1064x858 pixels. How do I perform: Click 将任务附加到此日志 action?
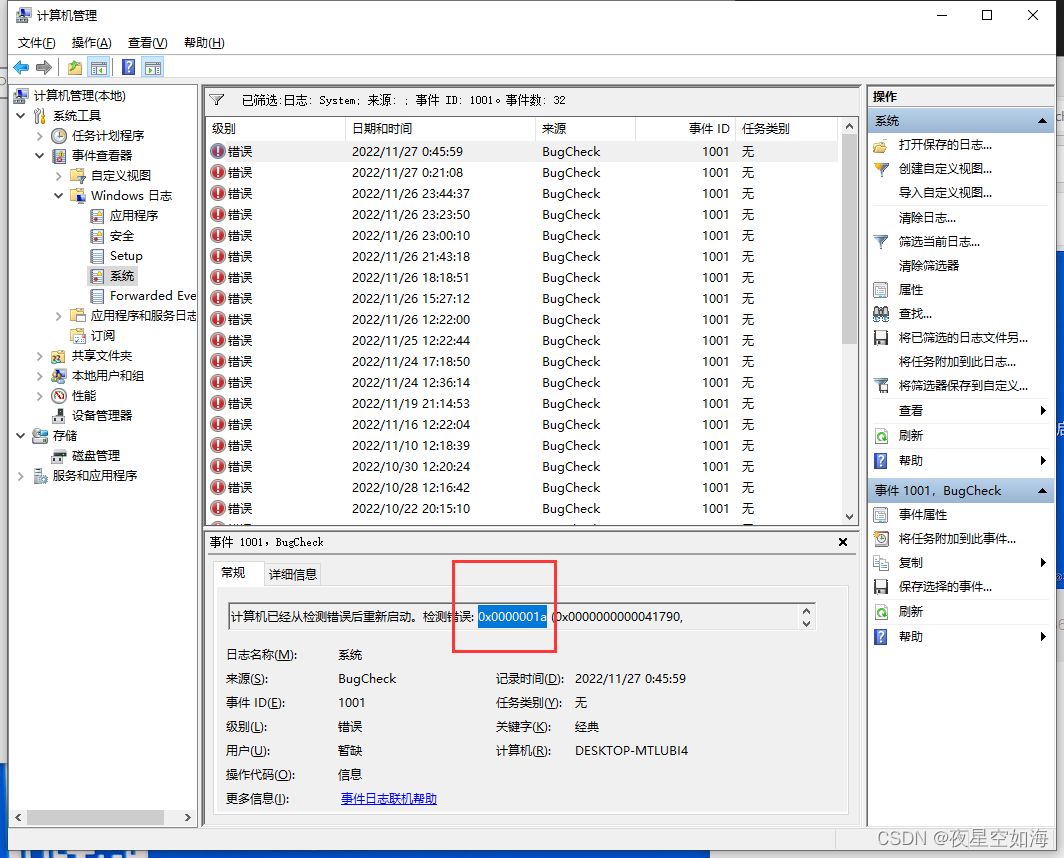pyautogui.click(x=957, y=362)
